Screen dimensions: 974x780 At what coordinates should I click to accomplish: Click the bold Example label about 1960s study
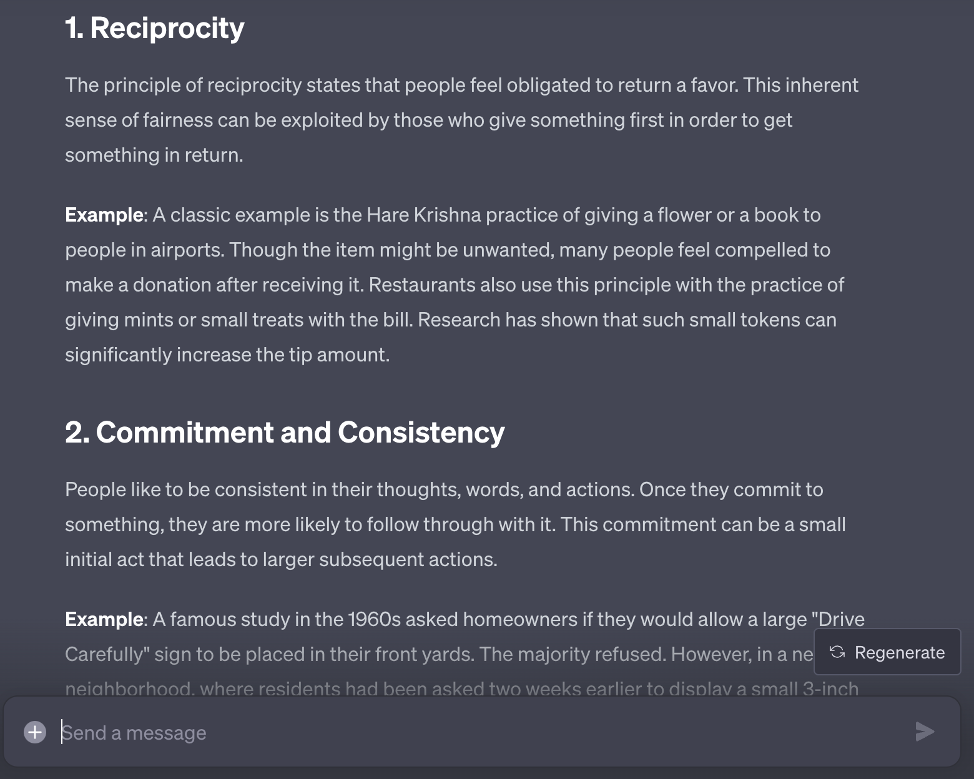[x=104, y=619]
